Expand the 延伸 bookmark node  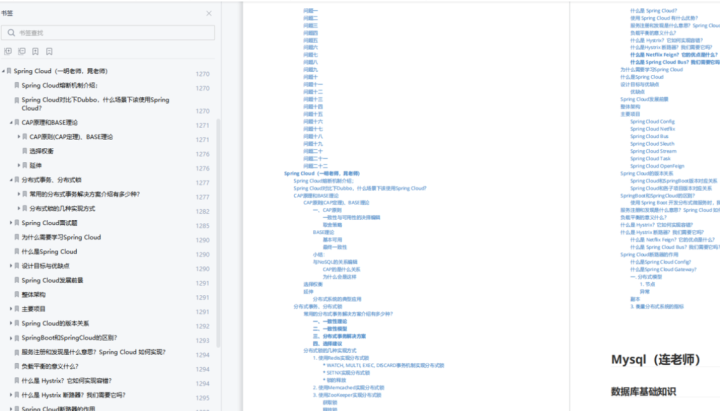[x=19, y=165]
